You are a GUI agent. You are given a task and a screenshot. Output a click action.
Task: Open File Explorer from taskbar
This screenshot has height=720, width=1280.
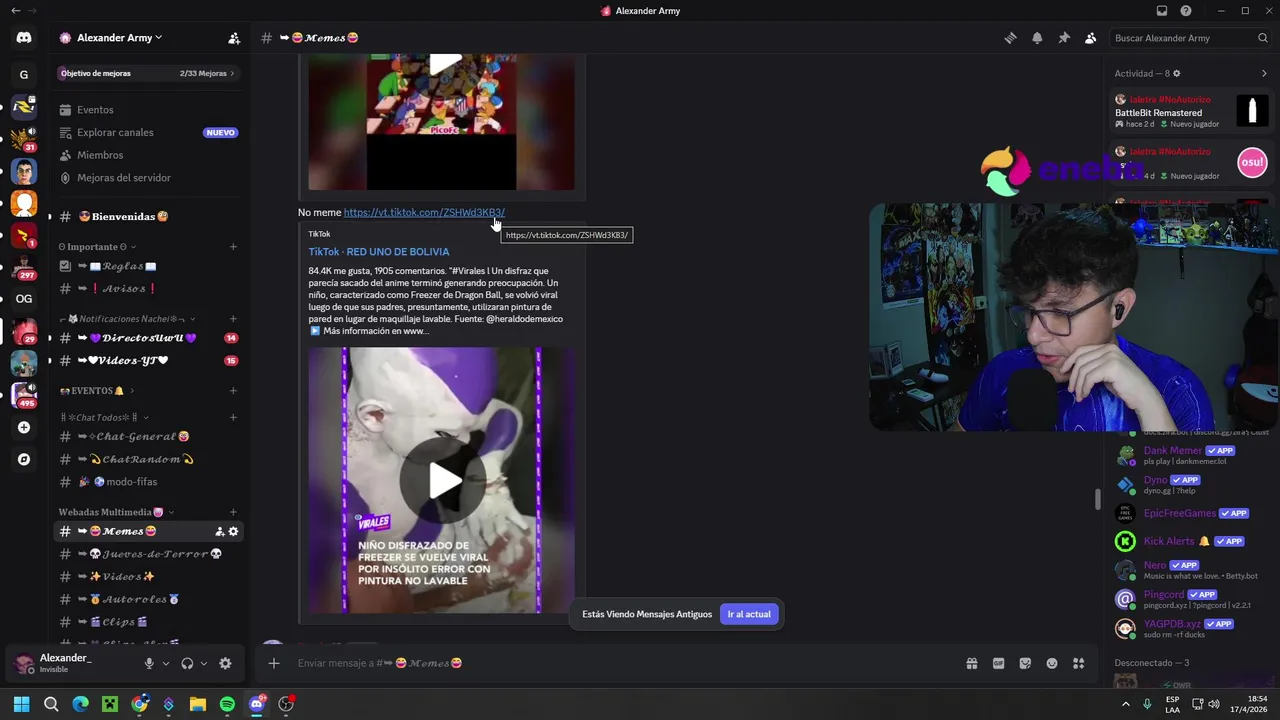point(198,704)
